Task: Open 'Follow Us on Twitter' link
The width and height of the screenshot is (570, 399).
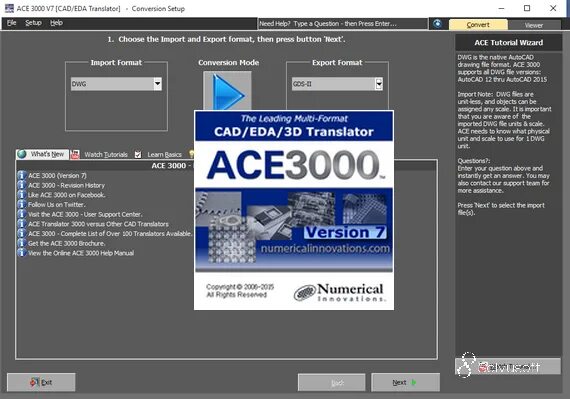Action: (57, 205)
